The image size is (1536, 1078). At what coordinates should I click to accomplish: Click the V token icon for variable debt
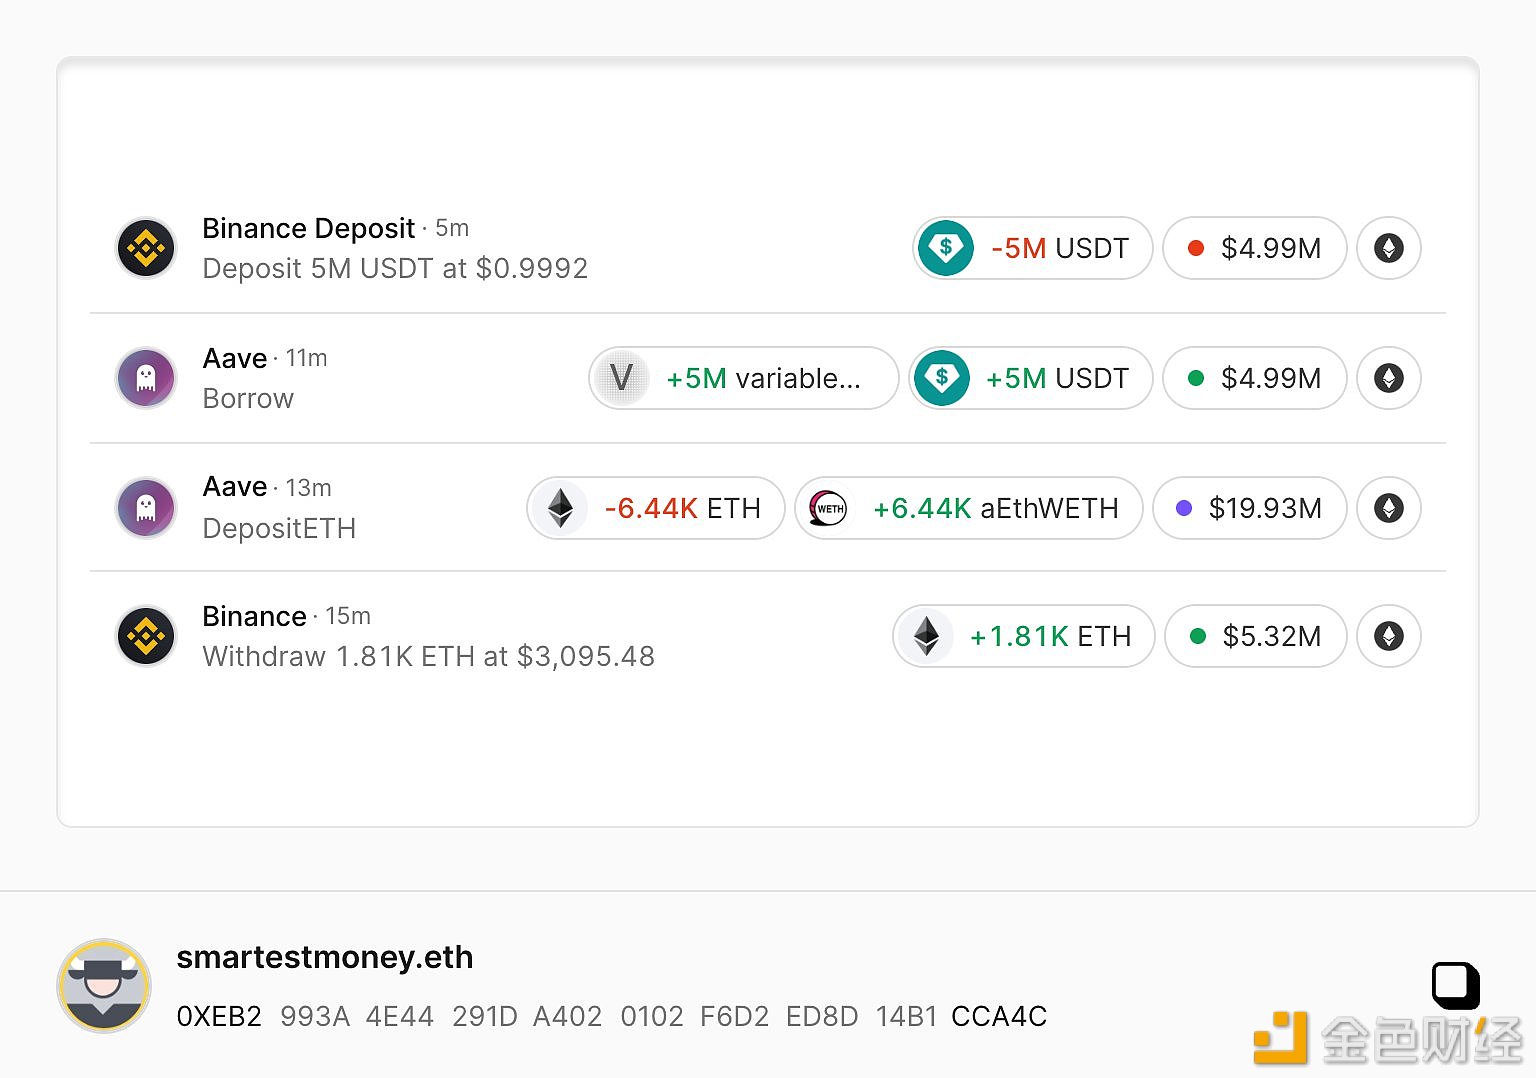click(x=621, y=378)
